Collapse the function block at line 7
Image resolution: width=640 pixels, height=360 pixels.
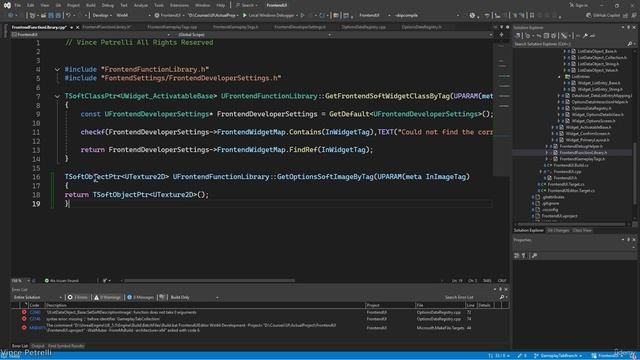coord(57,96)
